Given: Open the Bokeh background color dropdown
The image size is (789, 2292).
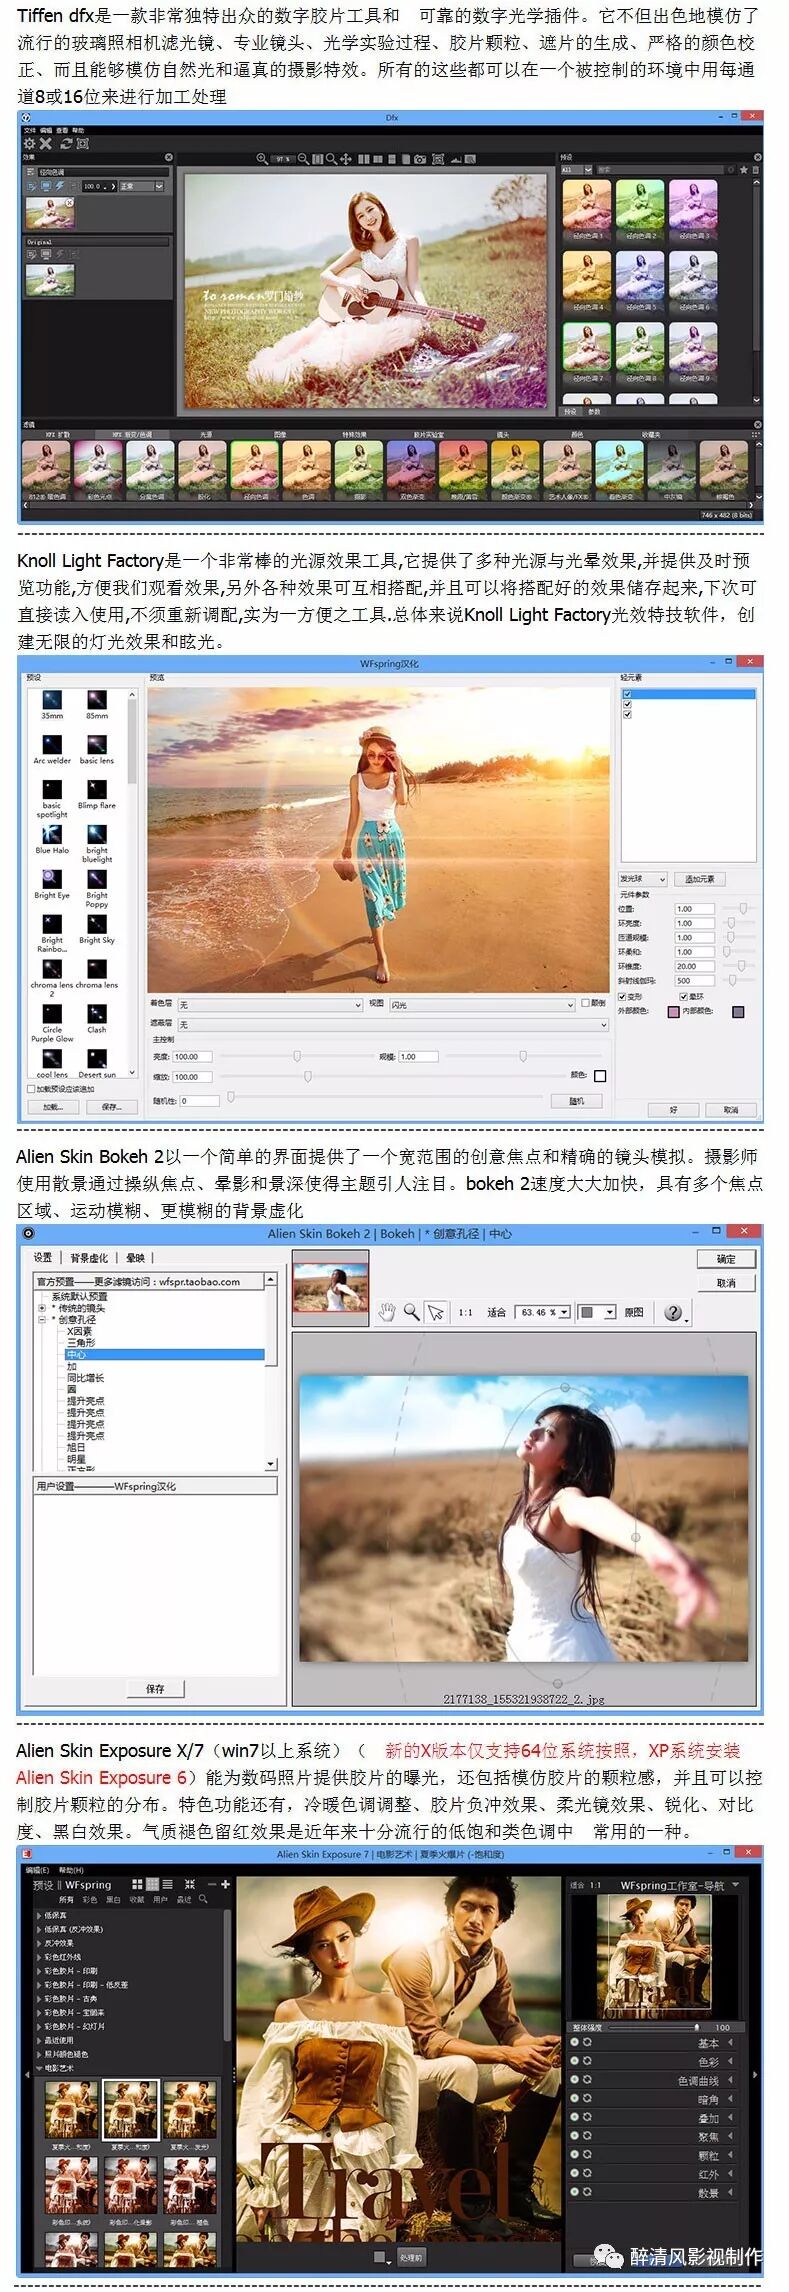Looking at the screenshot, I should coord(597,1312).
